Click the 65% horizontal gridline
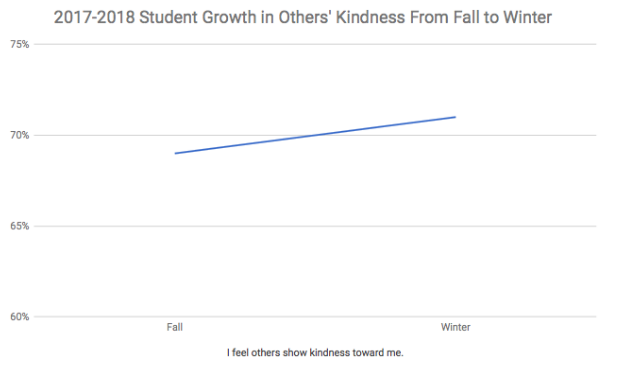 click(x=315, y=226)
